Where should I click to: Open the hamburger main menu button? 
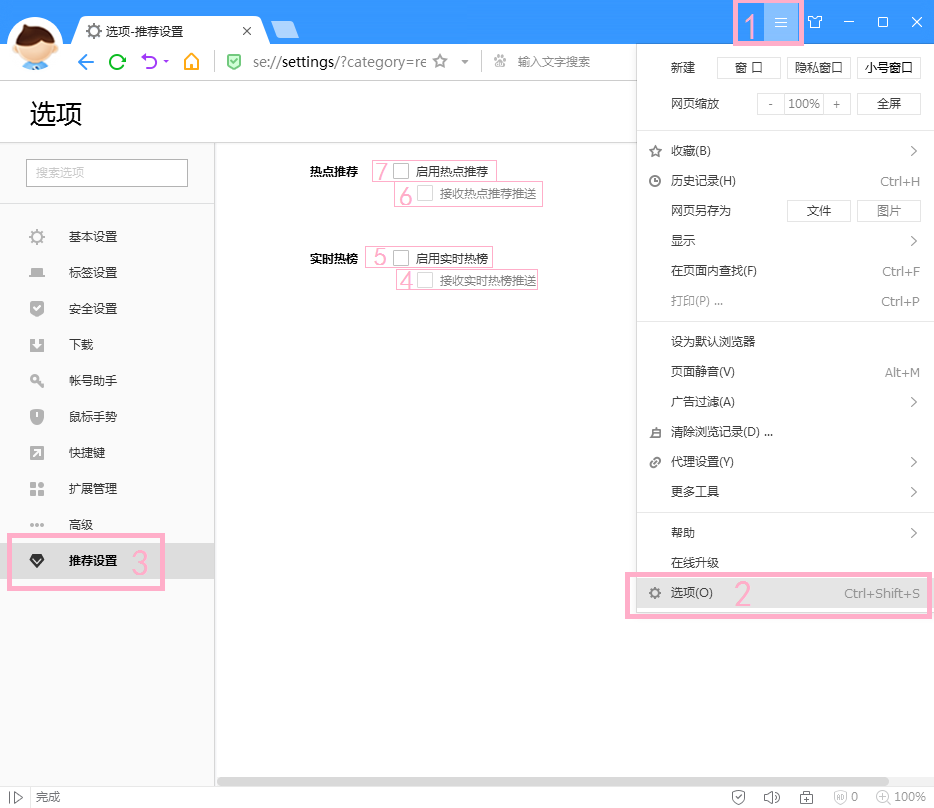[x=781, y=23]
